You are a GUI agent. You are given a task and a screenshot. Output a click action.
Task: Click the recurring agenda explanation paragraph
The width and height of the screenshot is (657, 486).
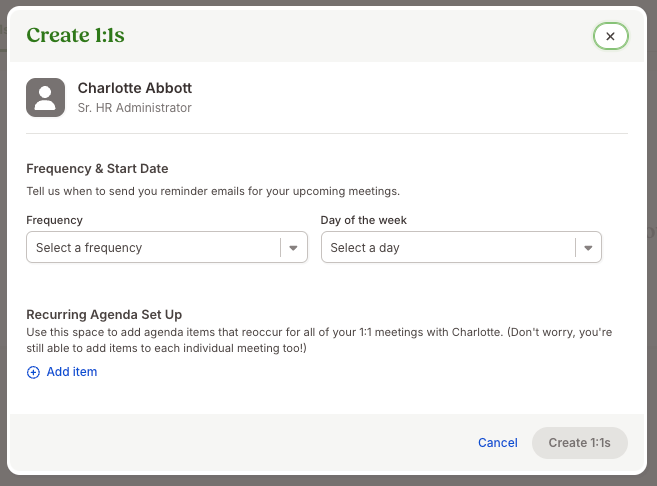tap(319, 340)
